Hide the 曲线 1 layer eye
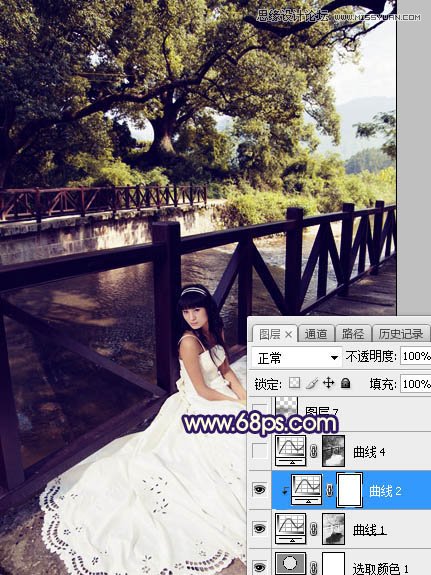 pyautogui.click(x=260, y=528)
